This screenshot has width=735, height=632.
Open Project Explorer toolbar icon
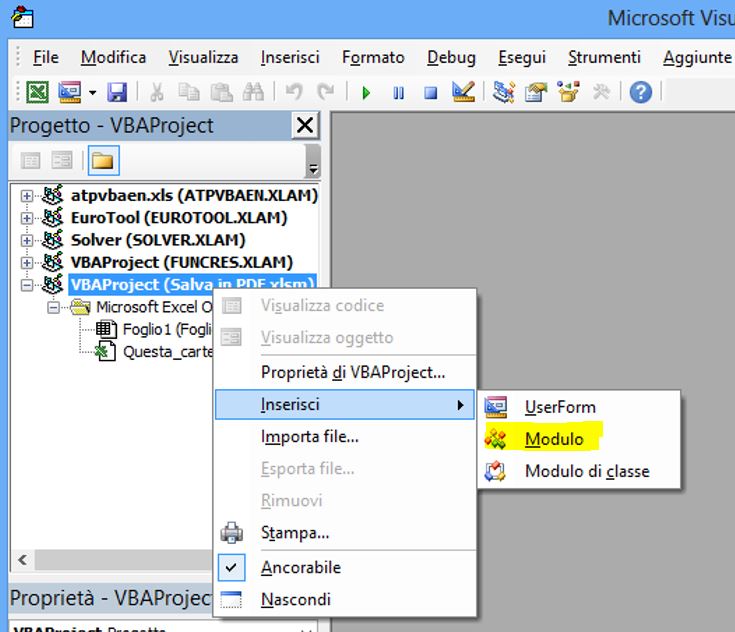[504, 91]
